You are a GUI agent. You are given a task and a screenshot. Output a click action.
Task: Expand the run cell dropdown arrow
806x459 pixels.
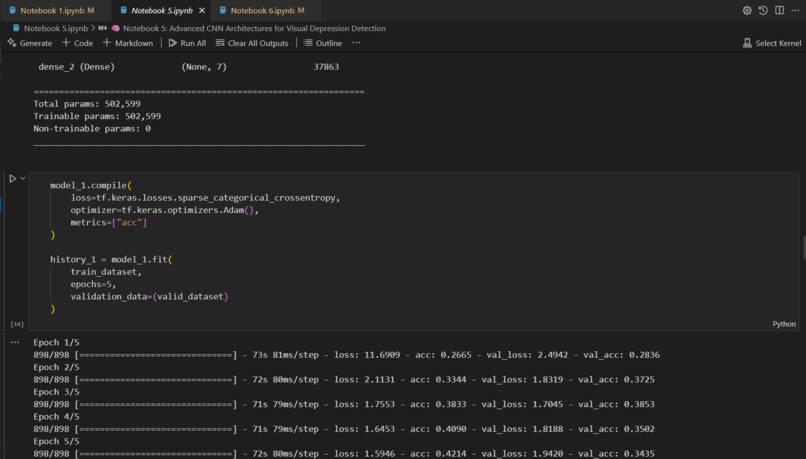pyautogui.click(x=23, y=178)
